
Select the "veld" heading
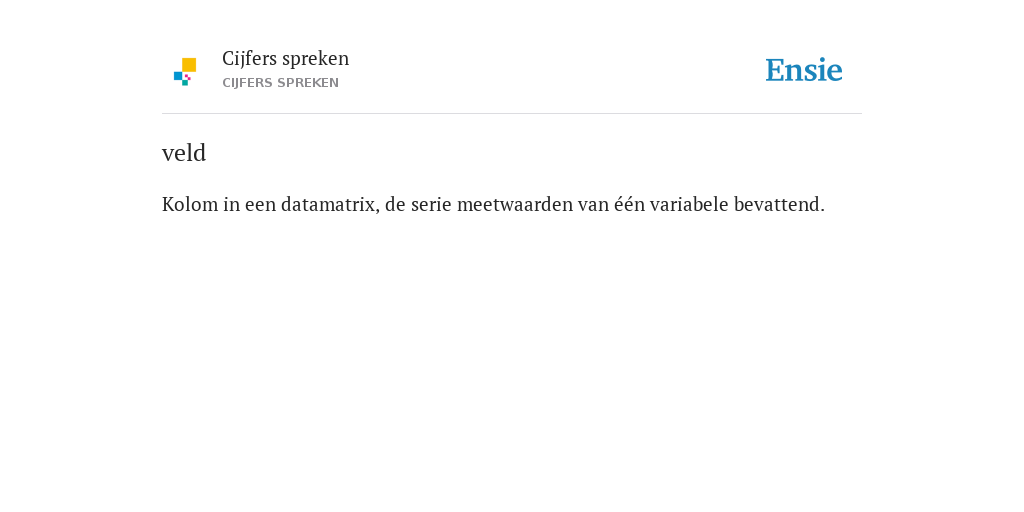[x=184, y=153]
